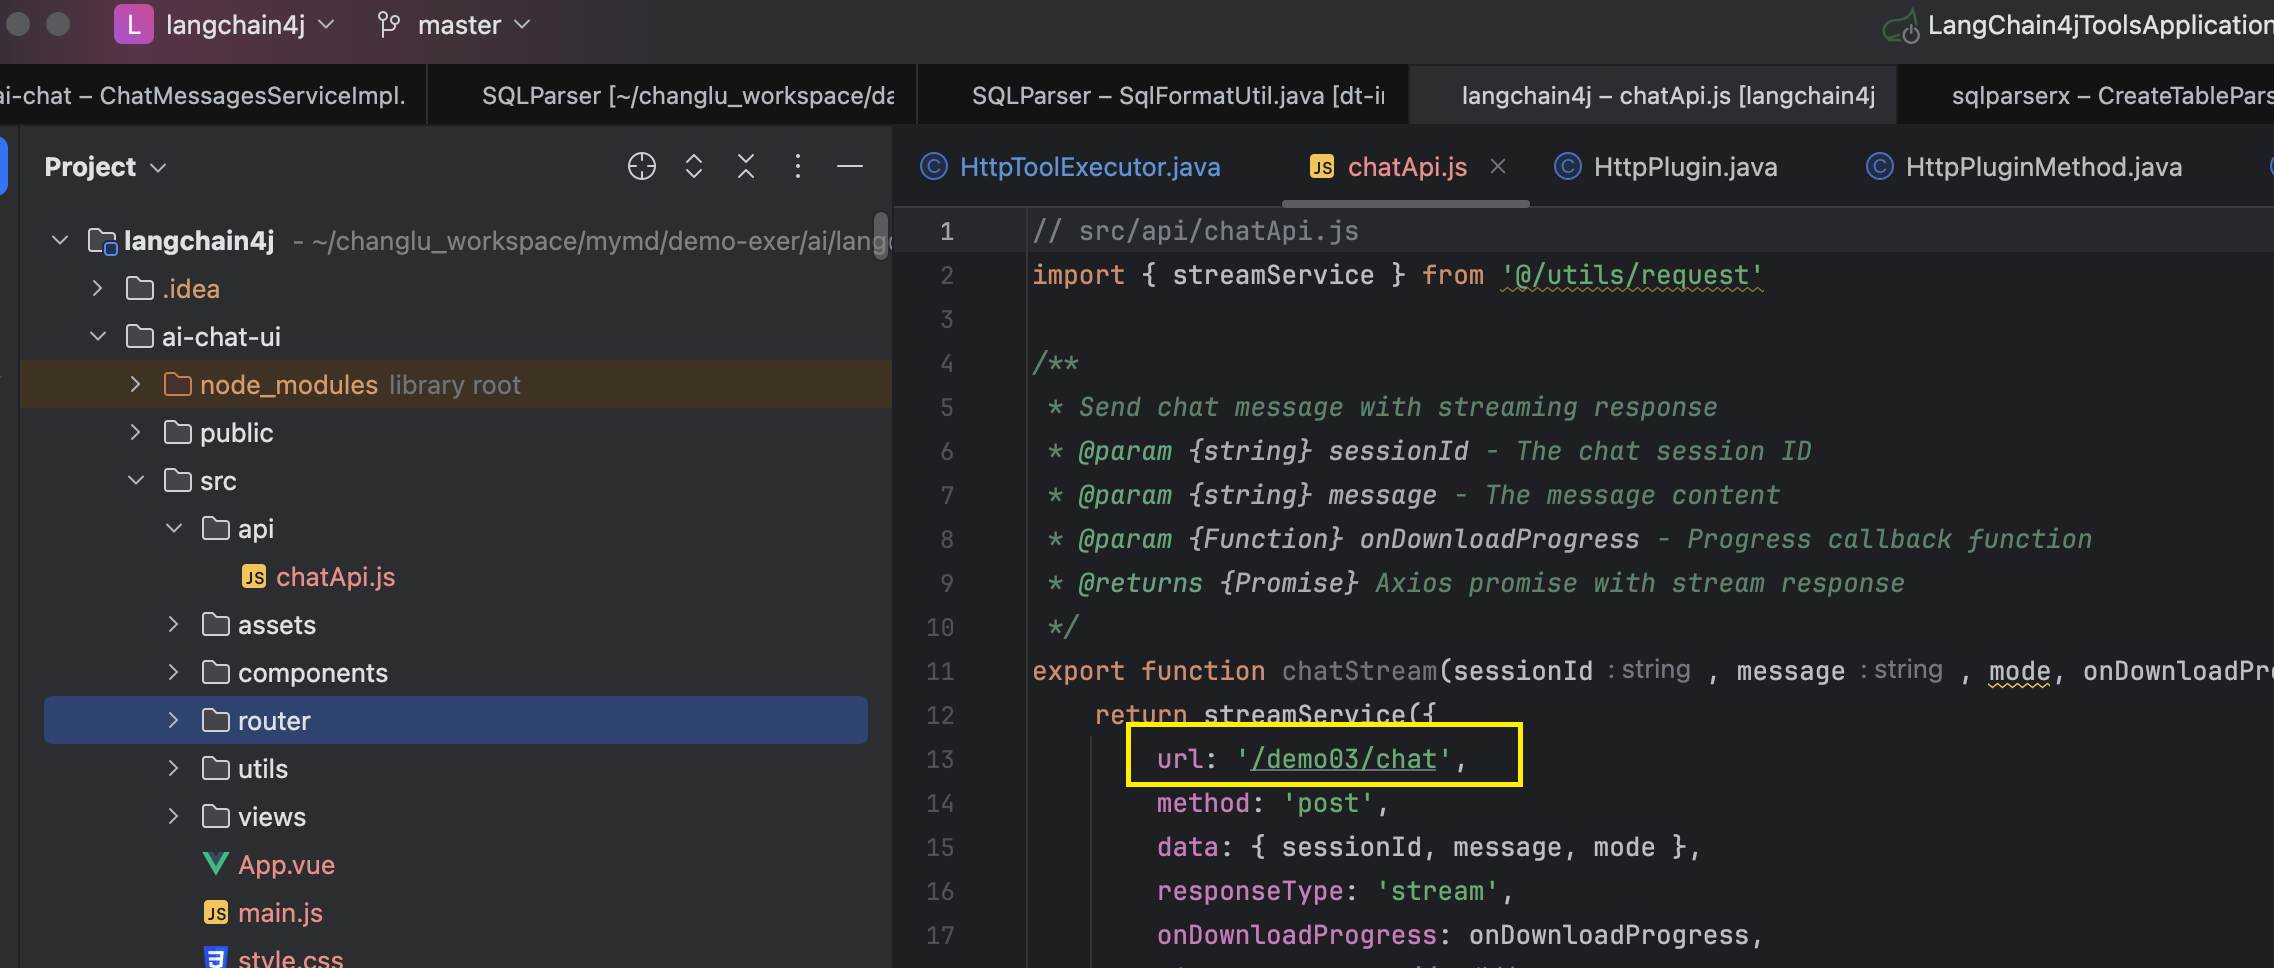Click the langchain4j project L badge icon

point(133,24)
